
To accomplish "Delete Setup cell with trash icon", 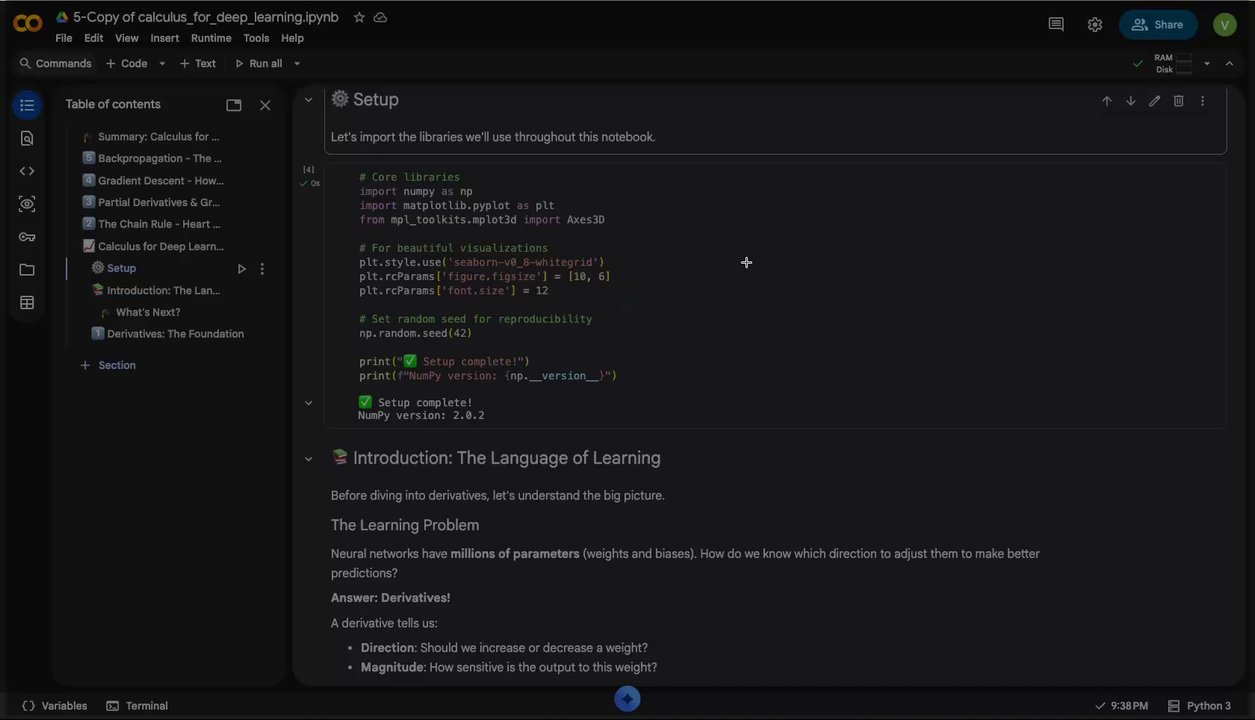I will click(1179, 101).
